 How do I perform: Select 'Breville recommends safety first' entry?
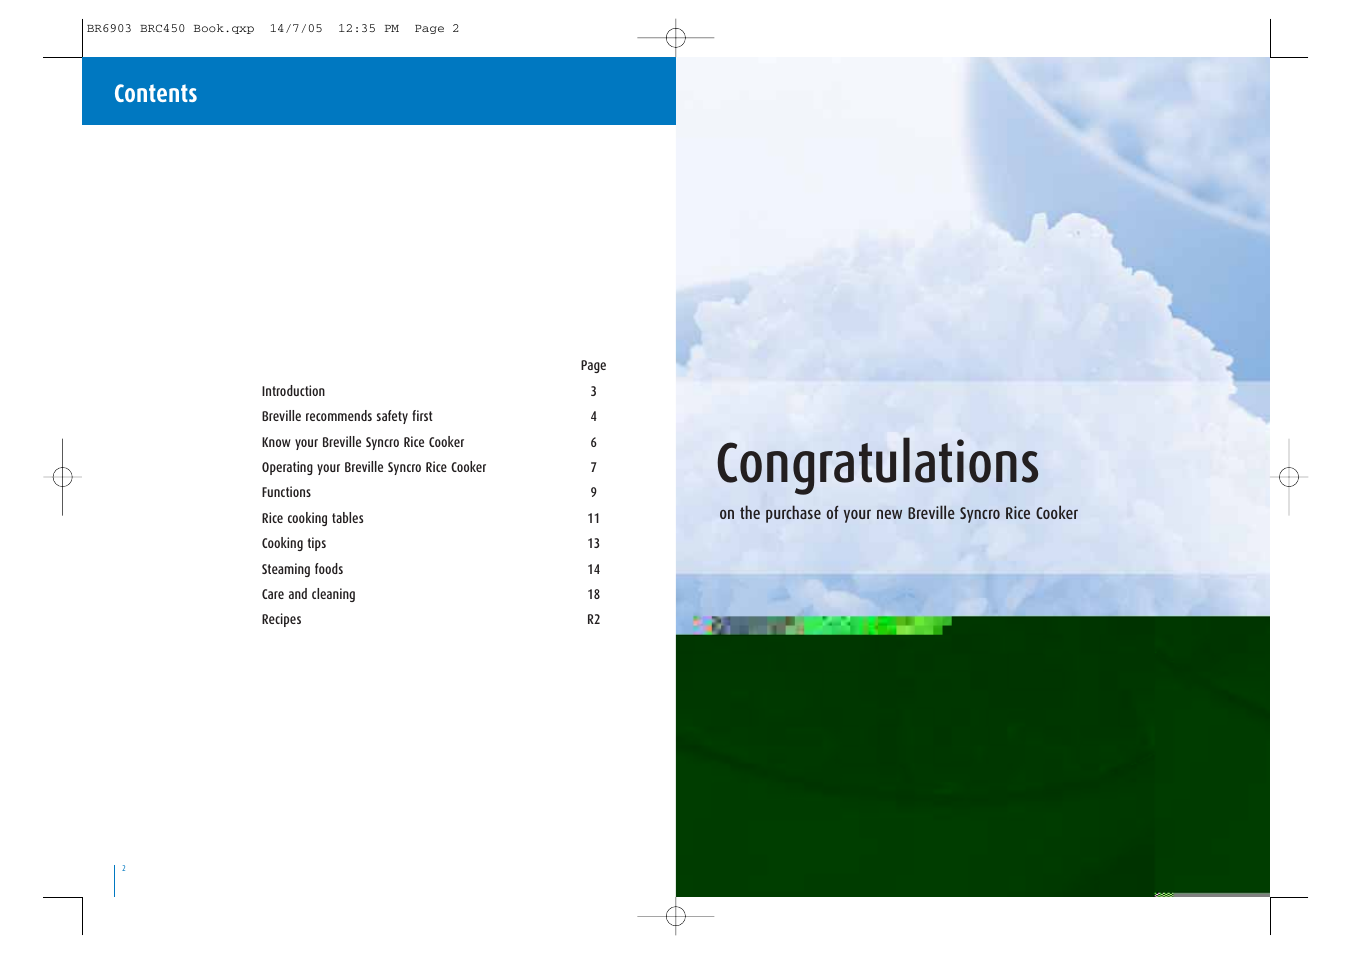click(x=347, y=416)
